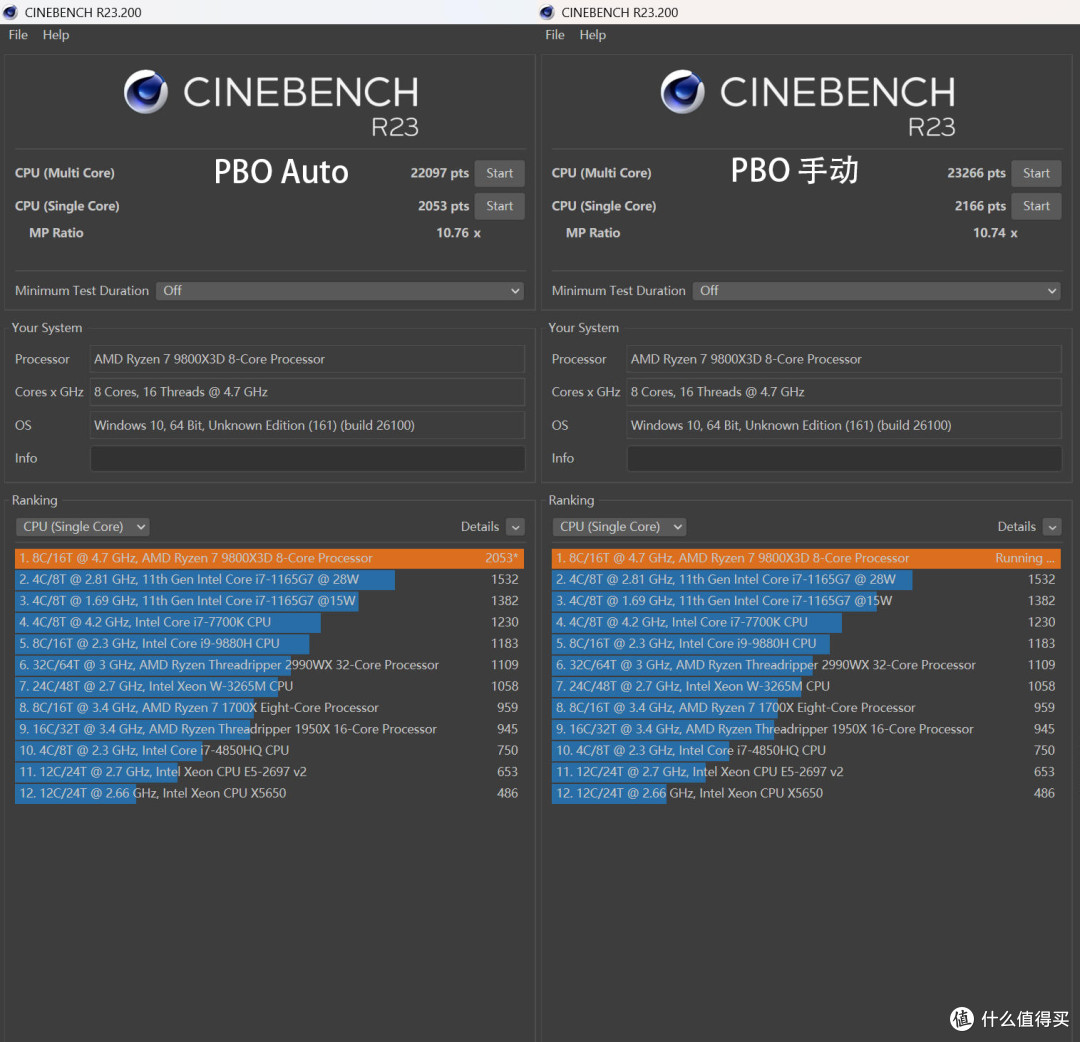Click OS field in left window
The image size is (1080, 1042).
tap(307, 425)
